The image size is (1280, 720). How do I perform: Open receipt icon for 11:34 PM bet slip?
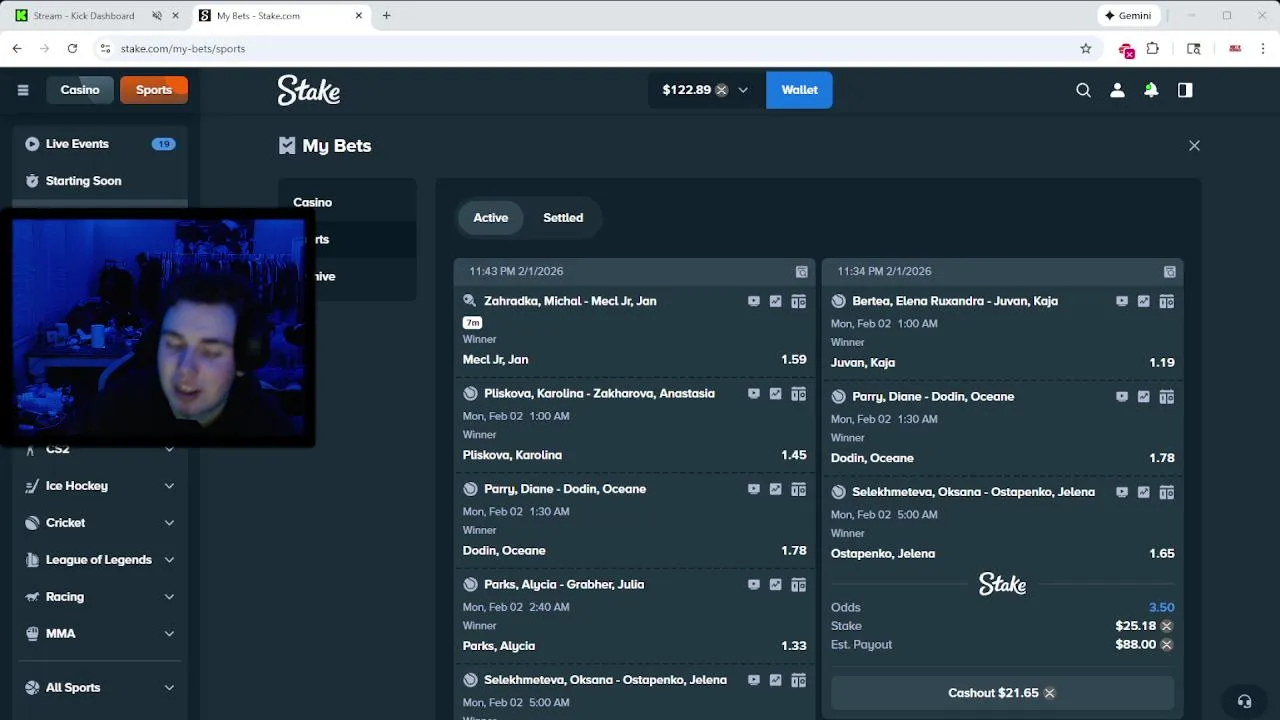(x=1169, y=272)
